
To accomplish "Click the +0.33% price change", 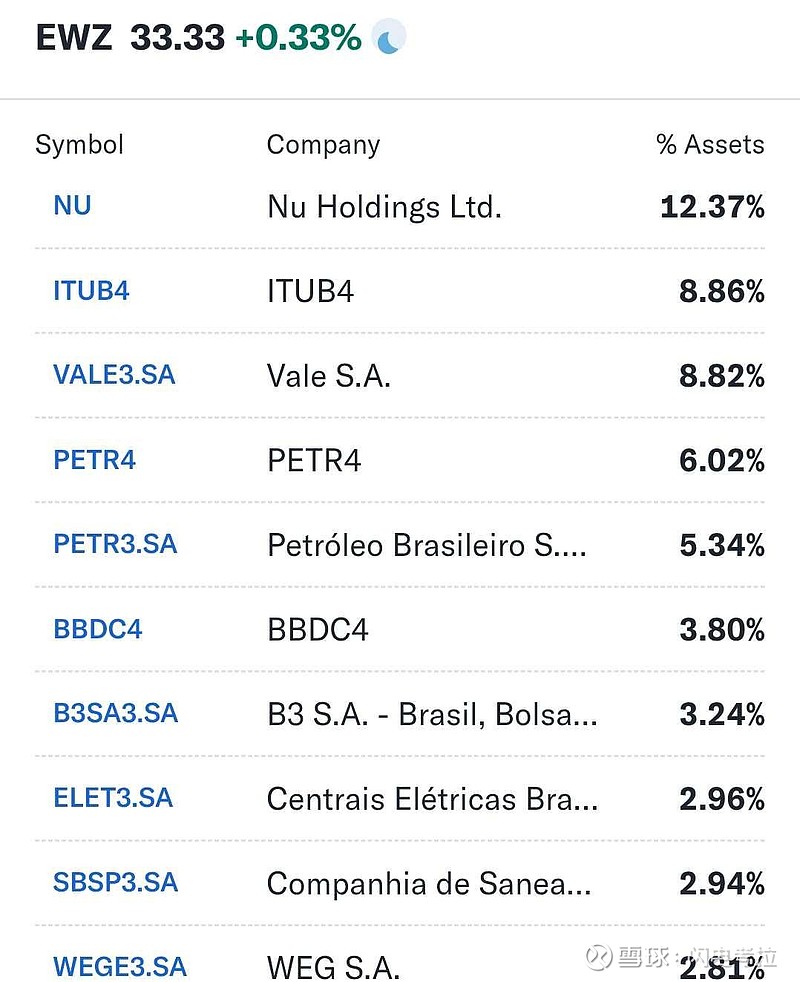I will 298,39.
